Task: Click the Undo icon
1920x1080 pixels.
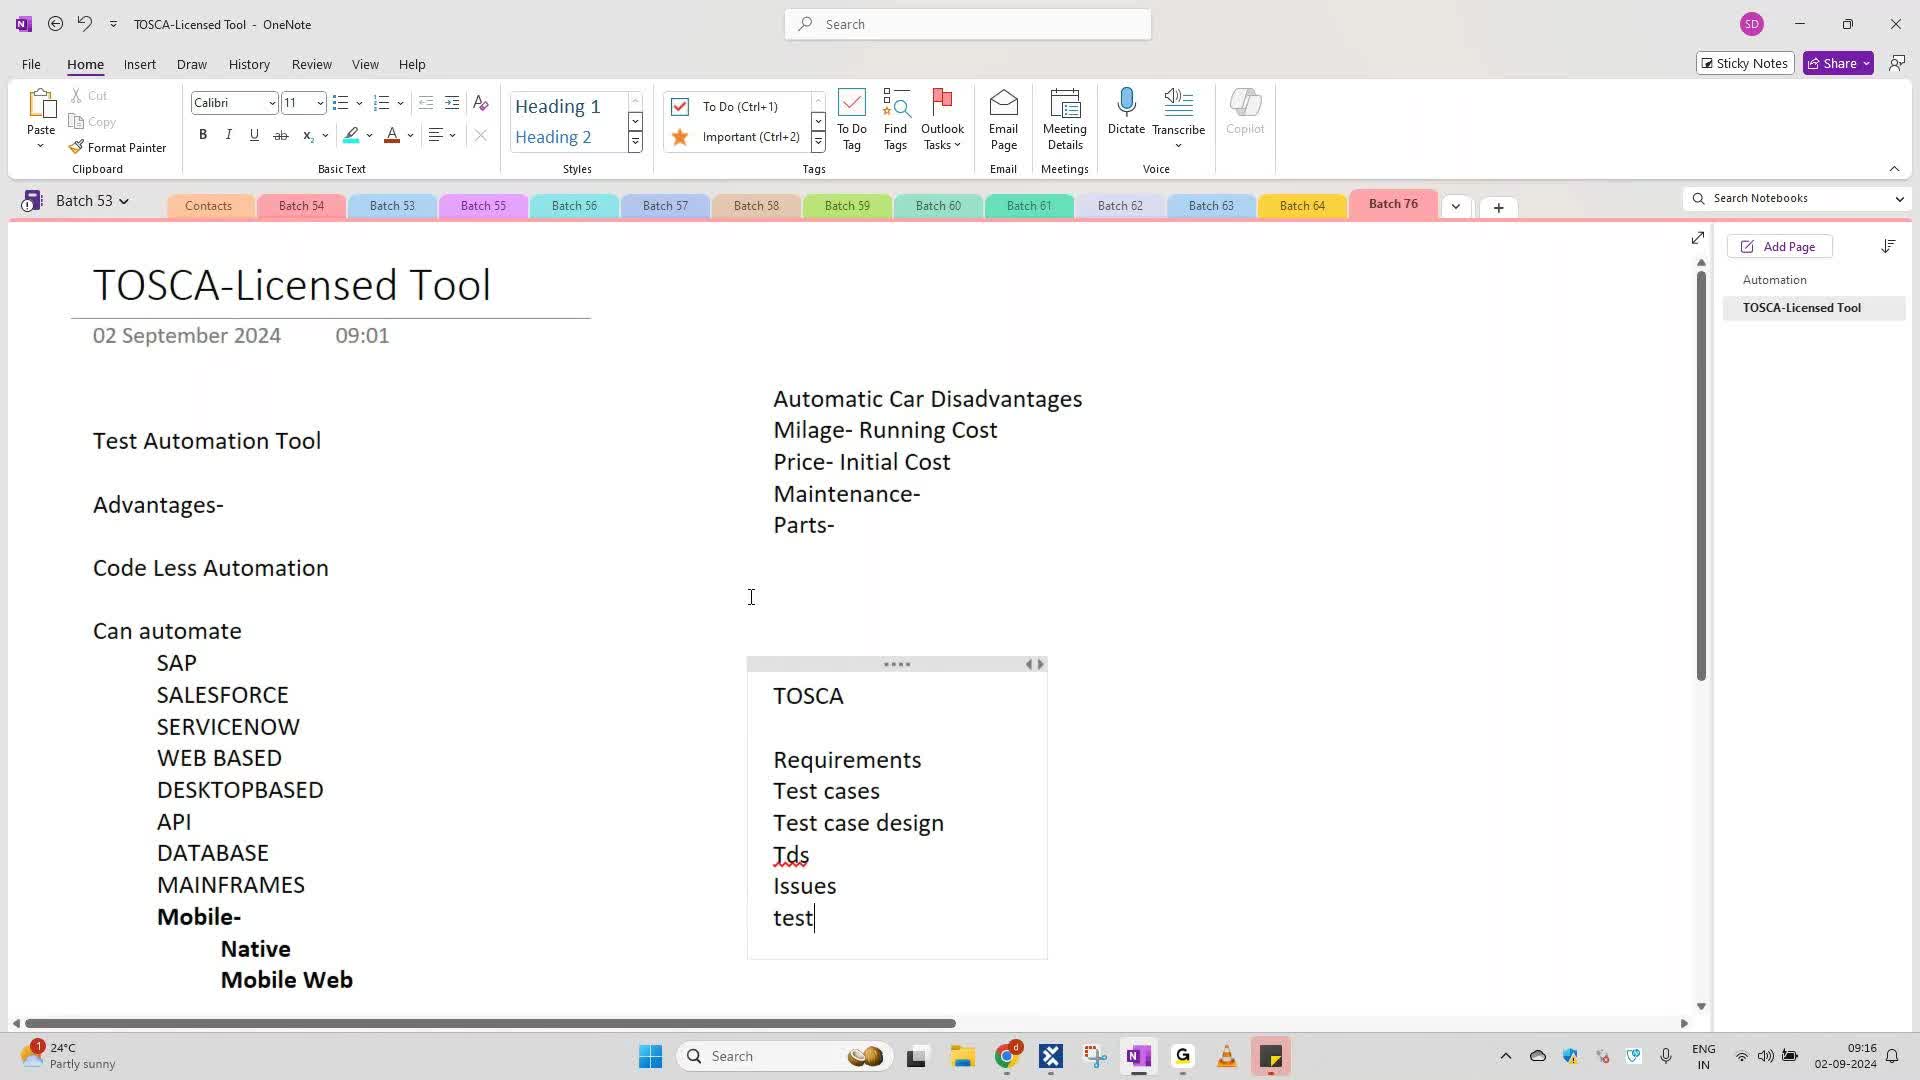Action: click(84, 24)
